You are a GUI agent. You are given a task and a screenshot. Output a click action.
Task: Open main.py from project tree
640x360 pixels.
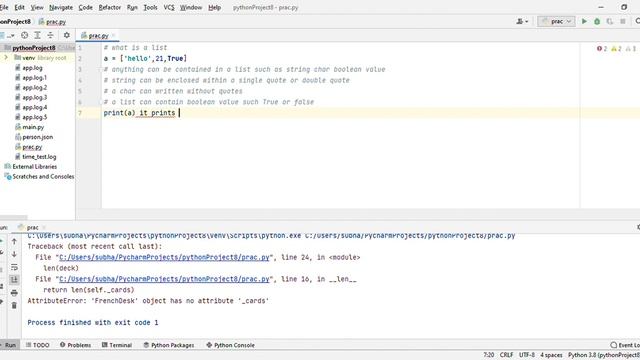point(33,127)
